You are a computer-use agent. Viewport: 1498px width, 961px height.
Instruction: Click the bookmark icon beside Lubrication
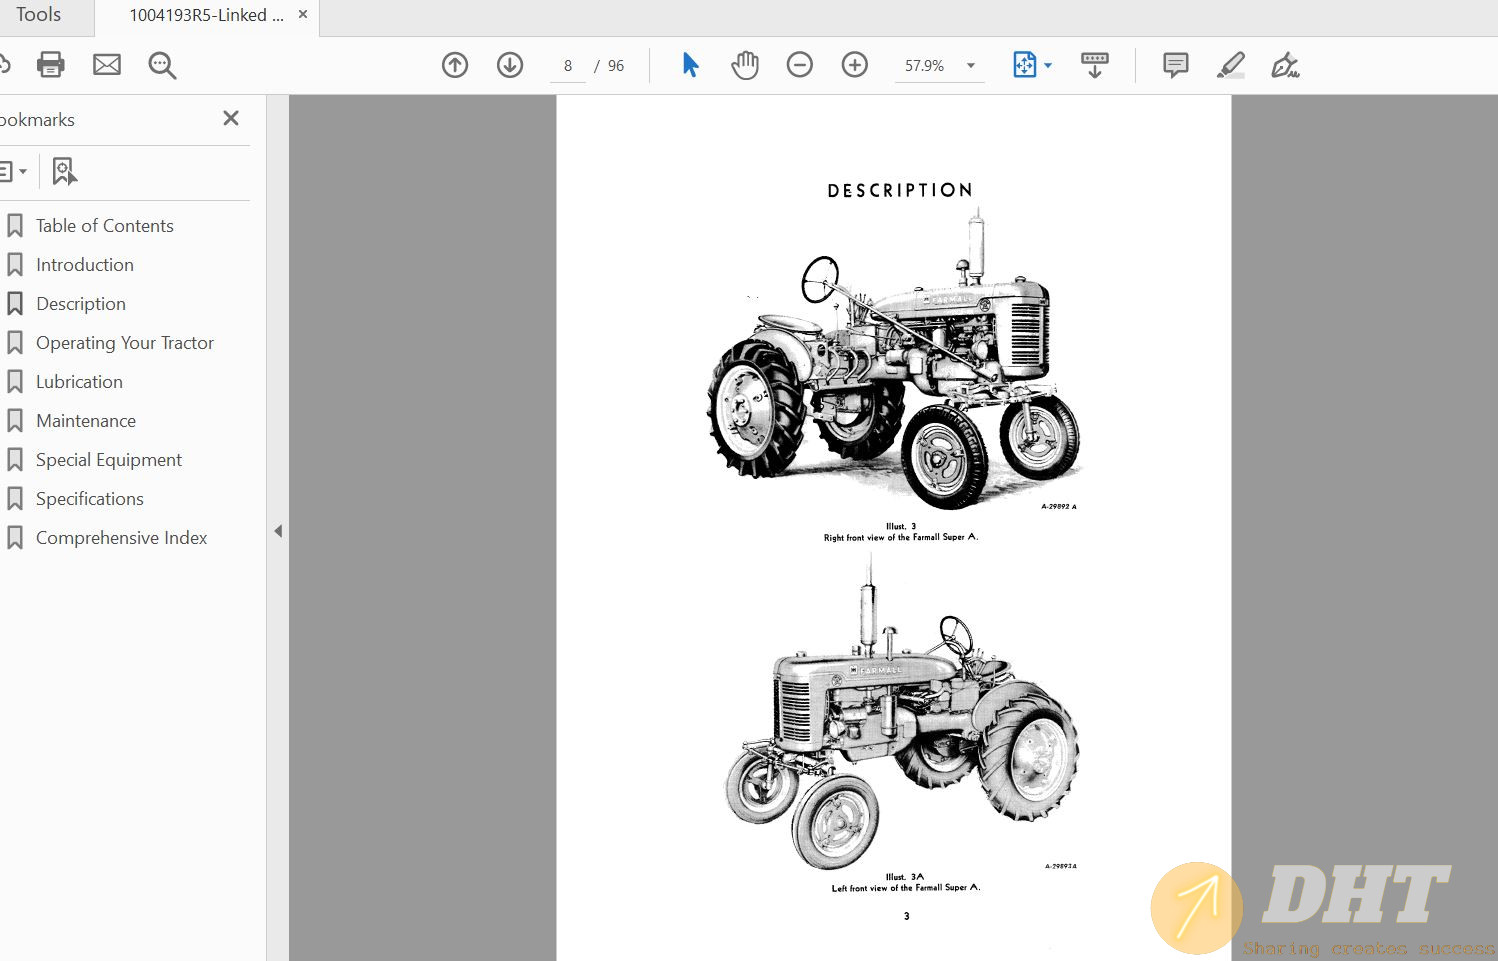[15, 382]
